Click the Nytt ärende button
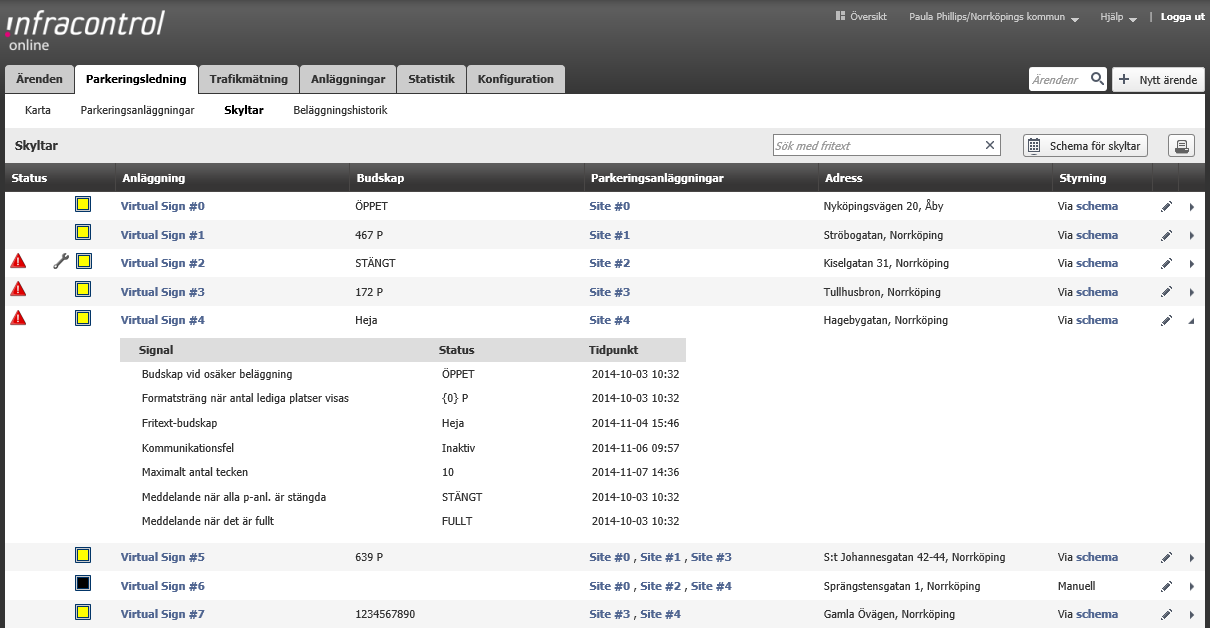Screen dimensions: 1210x628 [x=1158, y=80]
